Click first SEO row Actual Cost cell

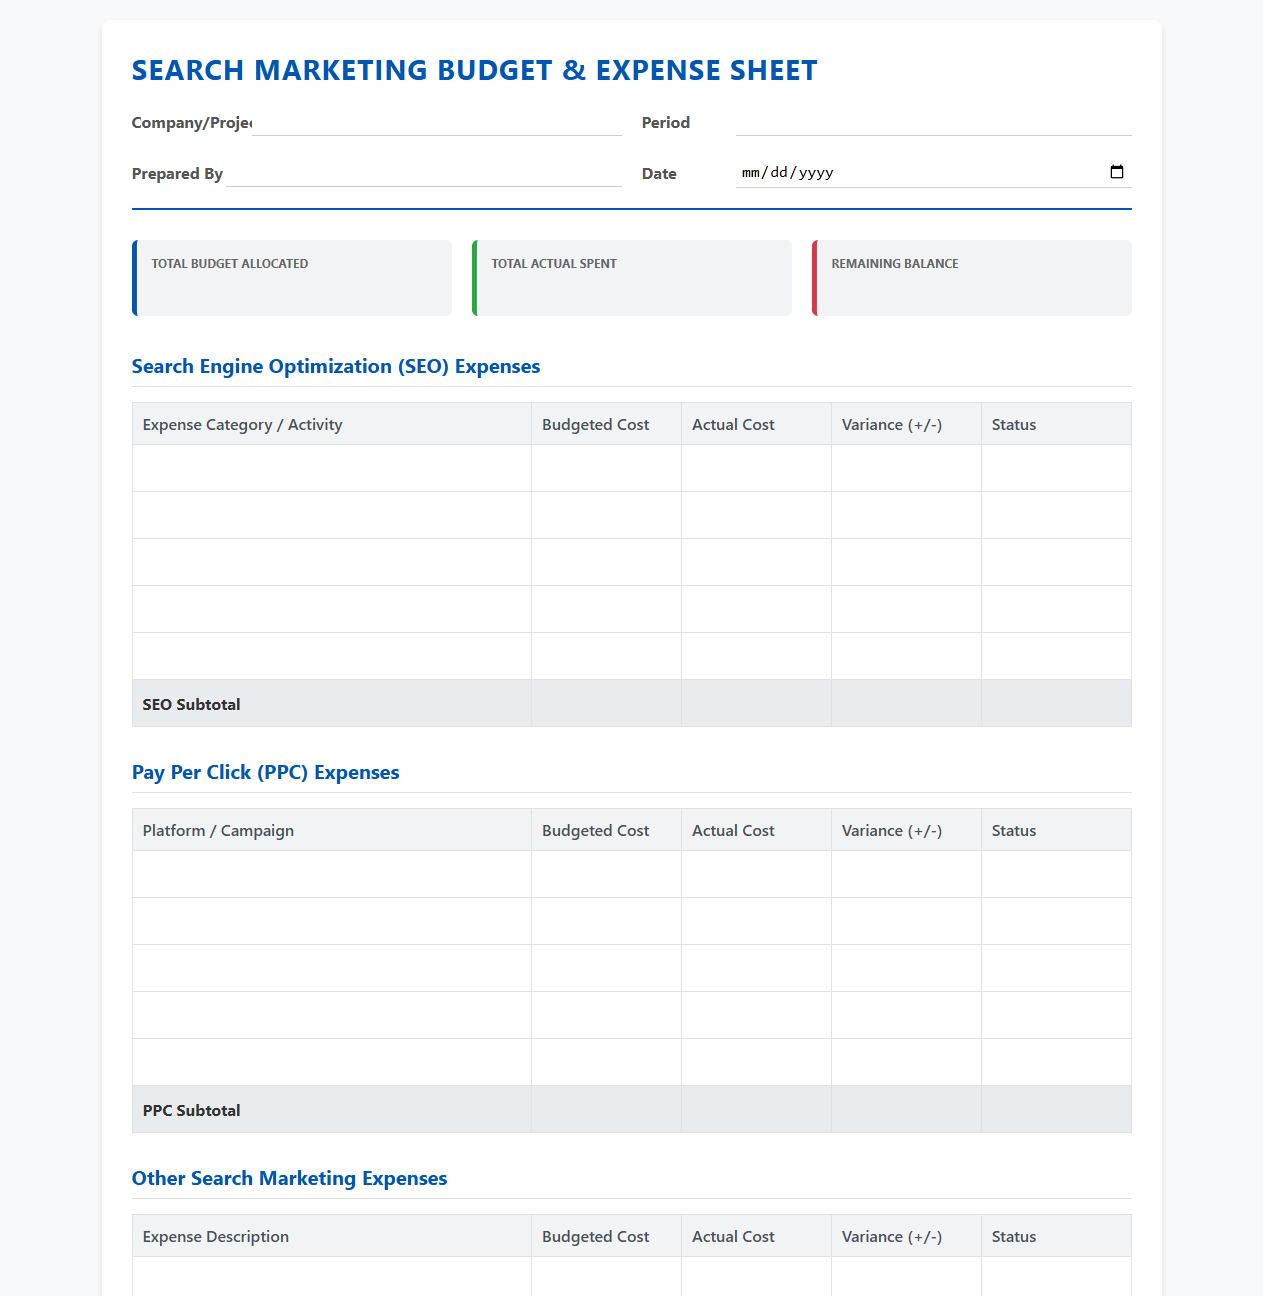coord(757,468)
